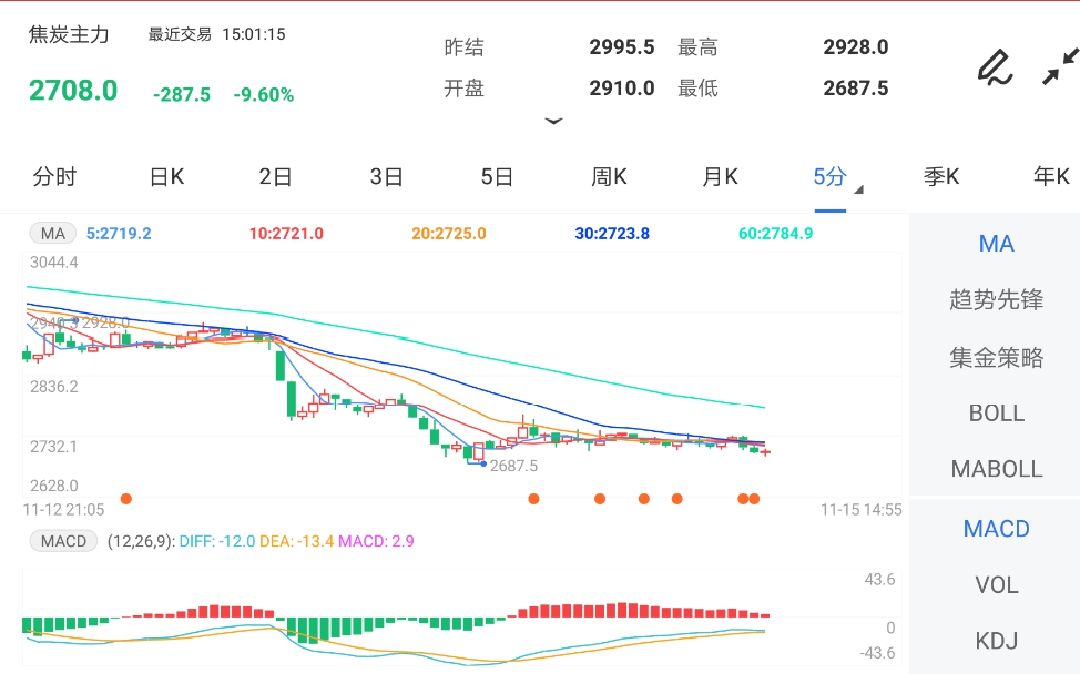Switch to 月K chart tab
This screenshot has height=674, width=1080.
pos(720,177)
